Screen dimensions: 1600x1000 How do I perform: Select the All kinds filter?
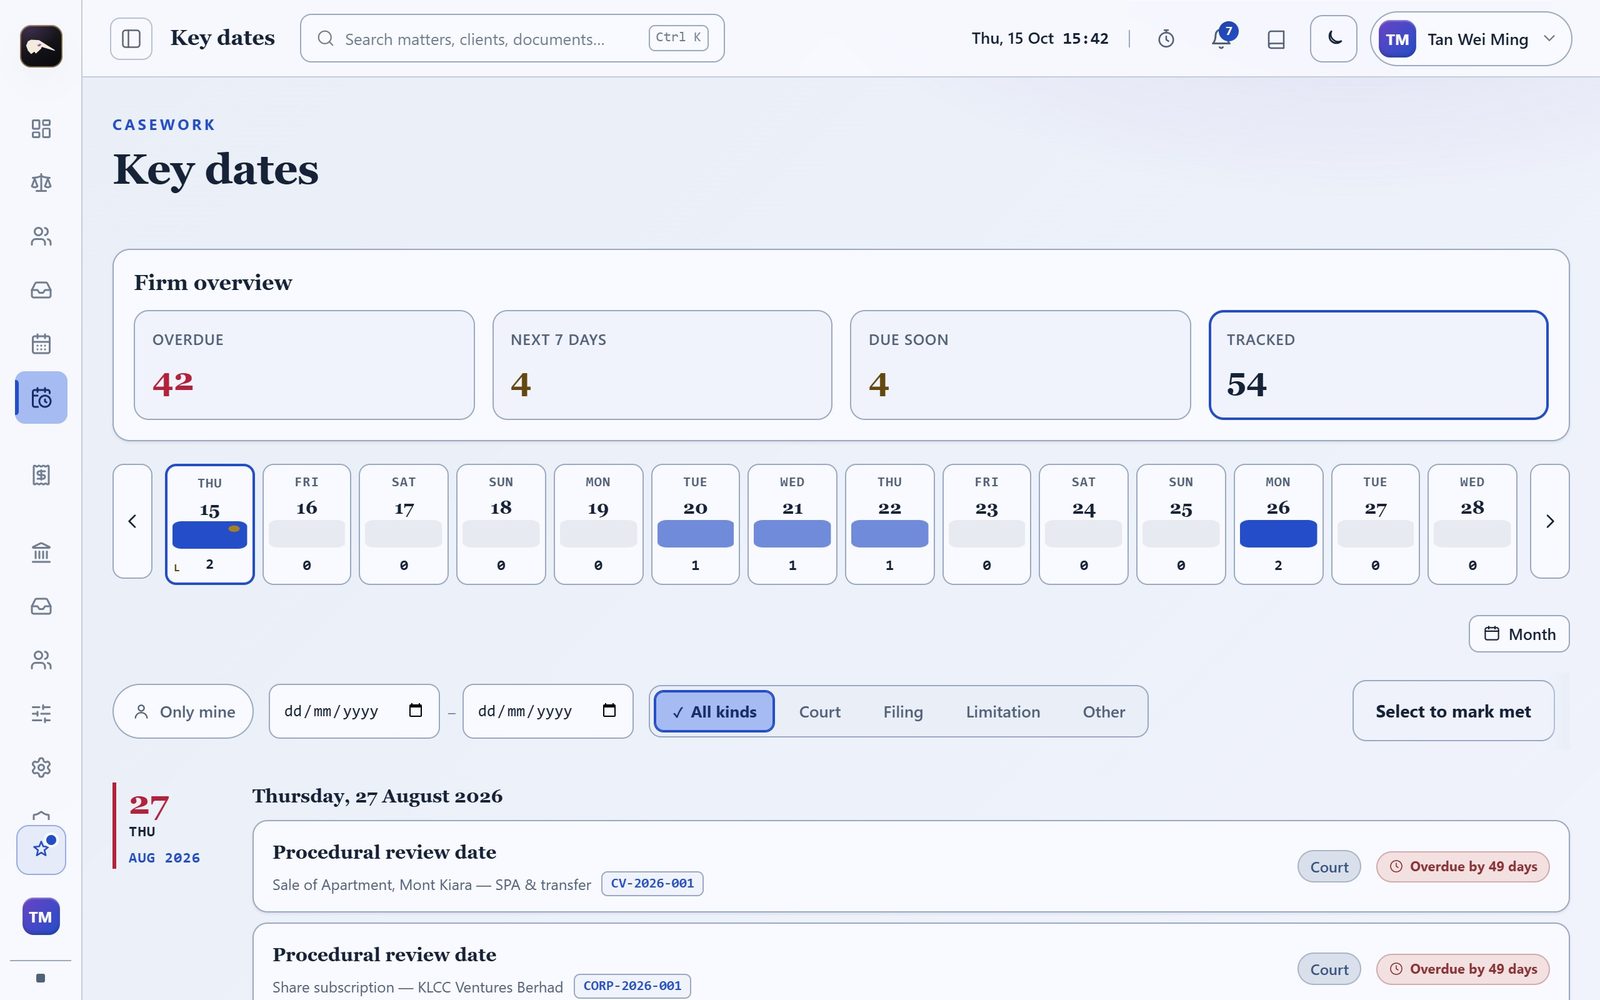[714, 712]
